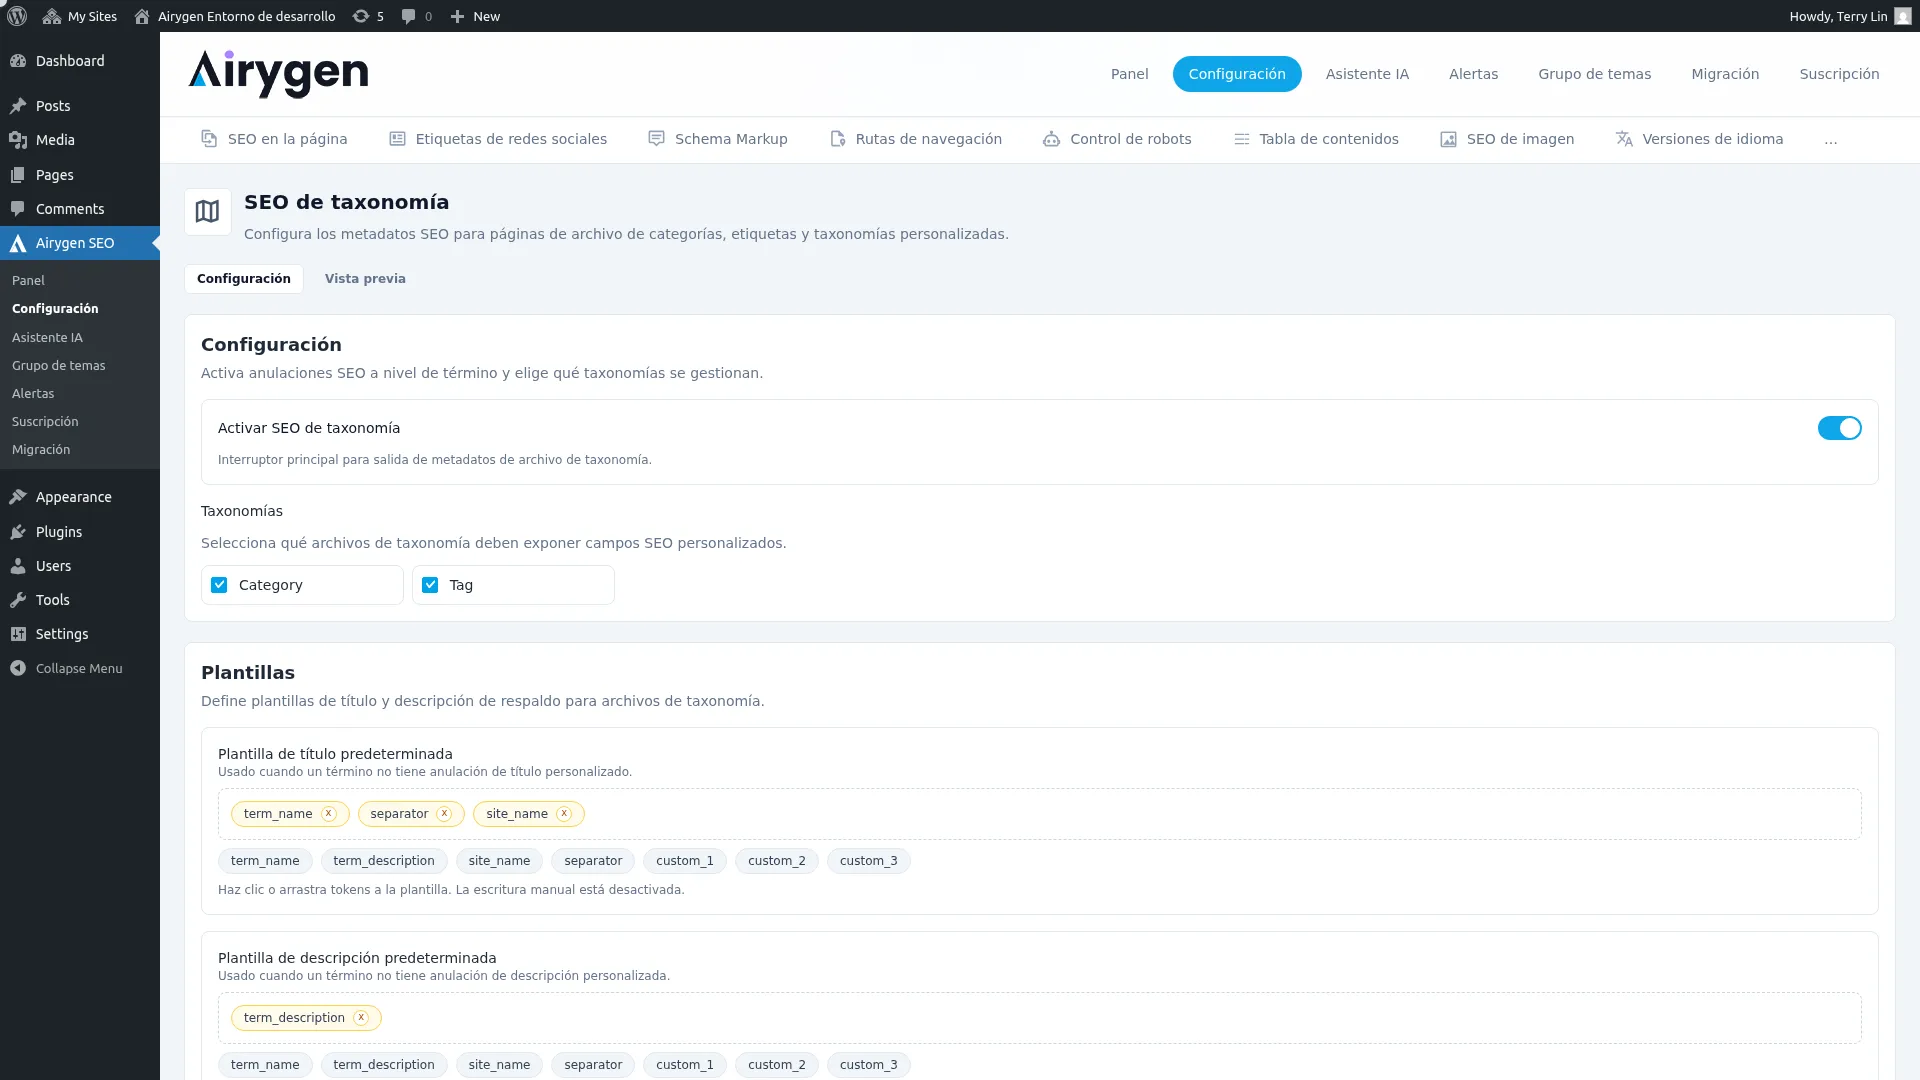The width and height of the screenshot is (1920, 1080).
Task: Click Terry Lin's avatar
Action: (1902, 16)
